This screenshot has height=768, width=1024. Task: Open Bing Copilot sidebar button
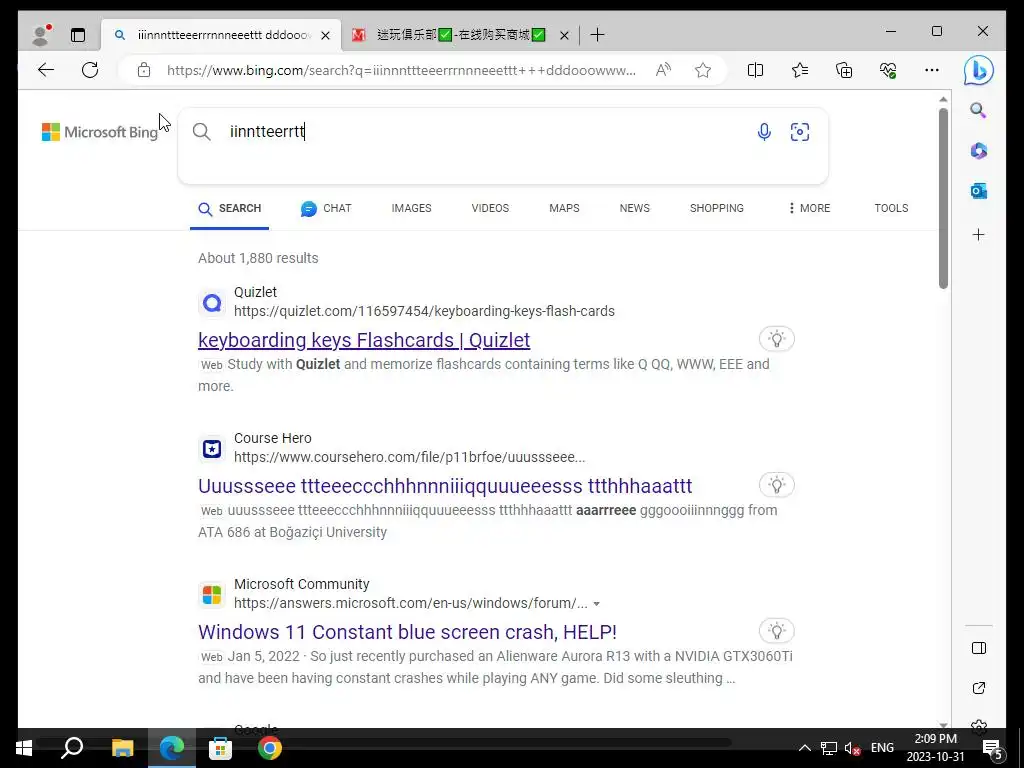tap(978, 71)
